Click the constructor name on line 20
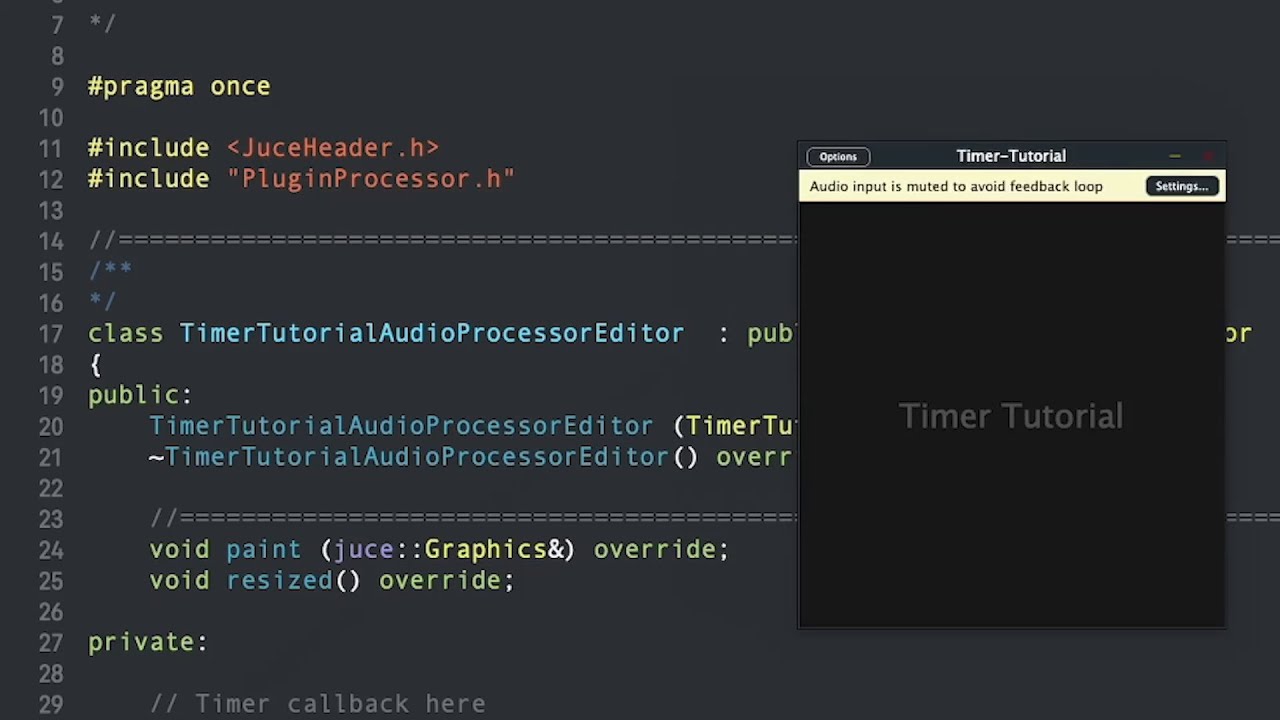Image resolution: width=1280 pixels, height=720 pixels. click(401, 426)
